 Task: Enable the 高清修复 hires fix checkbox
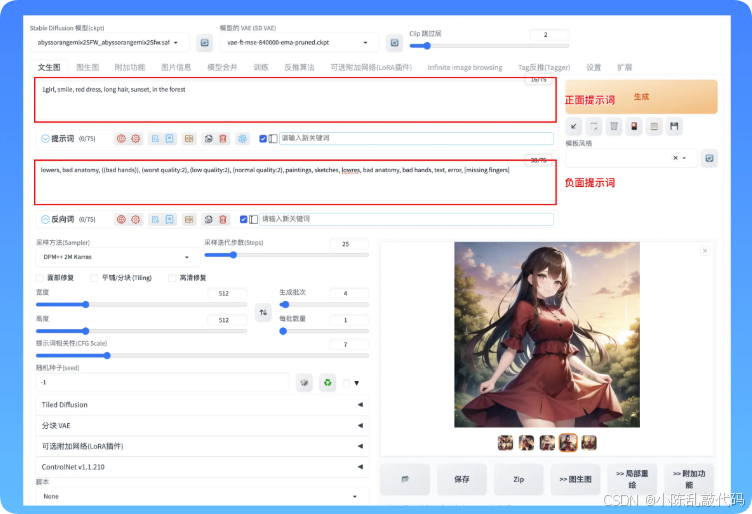pos(172,278)
